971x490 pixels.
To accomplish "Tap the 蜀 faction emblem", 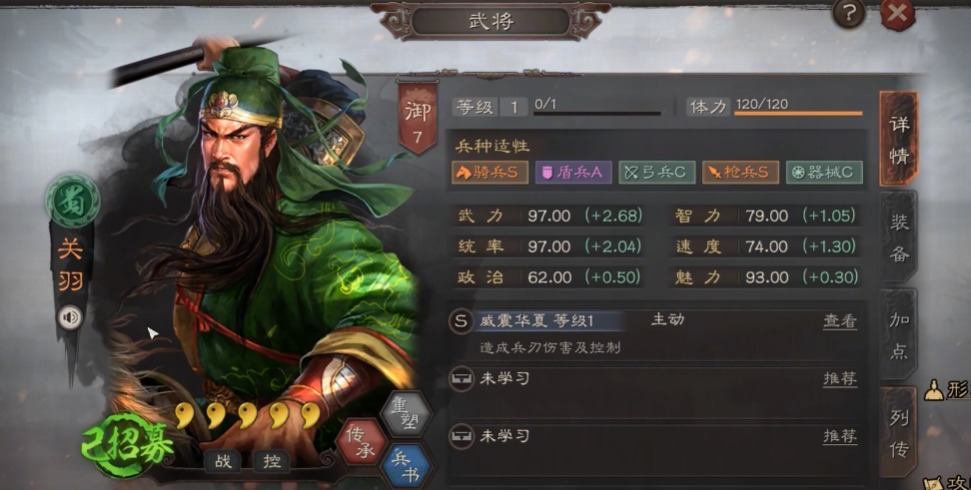I will (72, 201).
